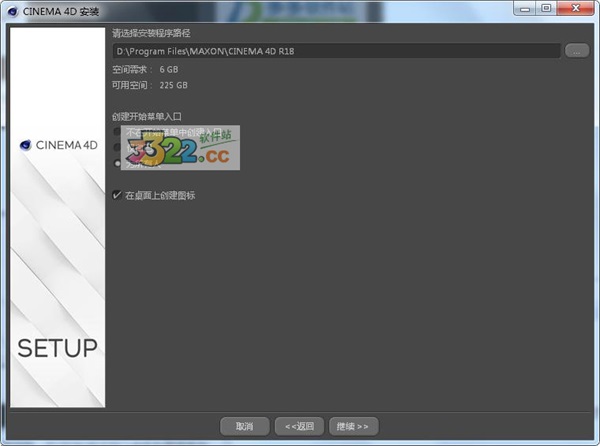
Task: Click the CINEMA 4D icon in title bar
Action: (13, 11)
